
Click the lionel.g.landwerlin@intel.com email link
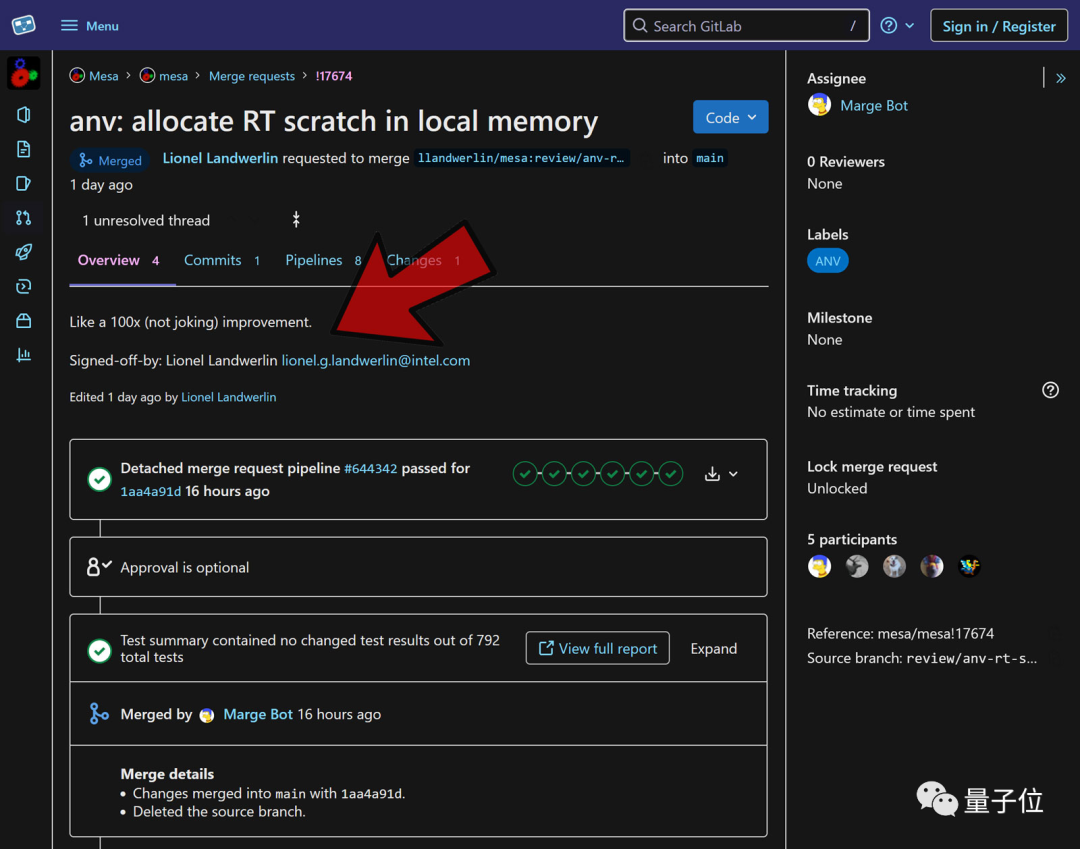[375, 360]
